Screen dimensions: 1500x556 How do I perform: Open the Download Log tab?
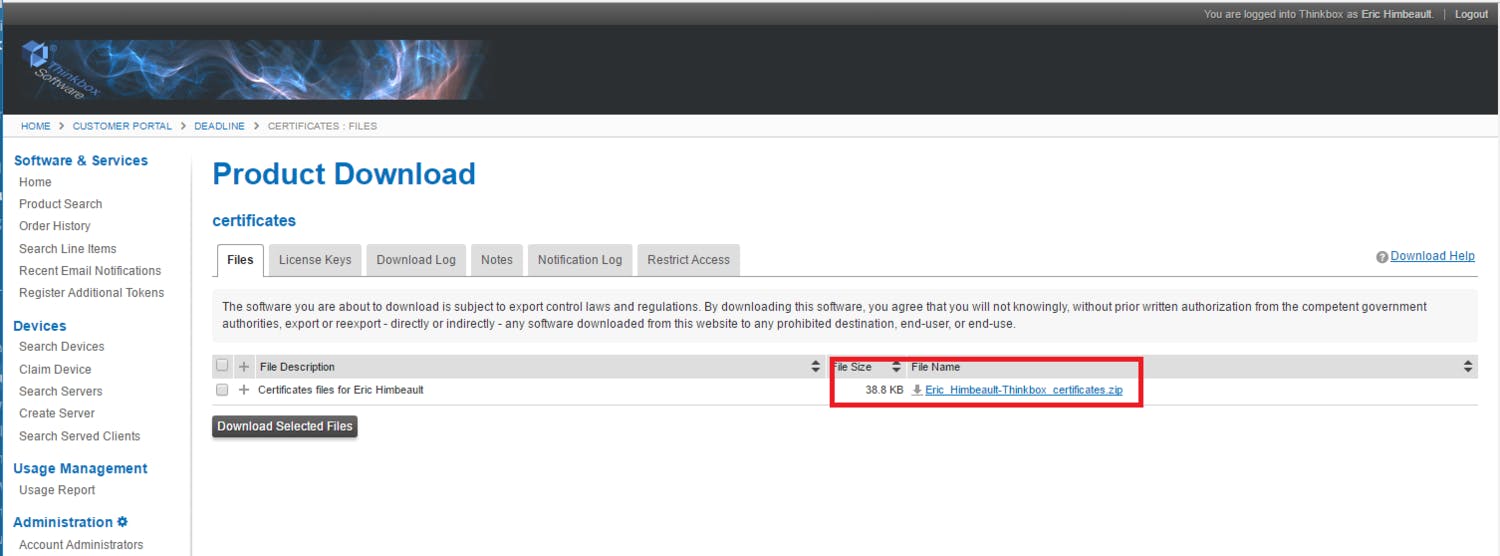tap(416, 260)
